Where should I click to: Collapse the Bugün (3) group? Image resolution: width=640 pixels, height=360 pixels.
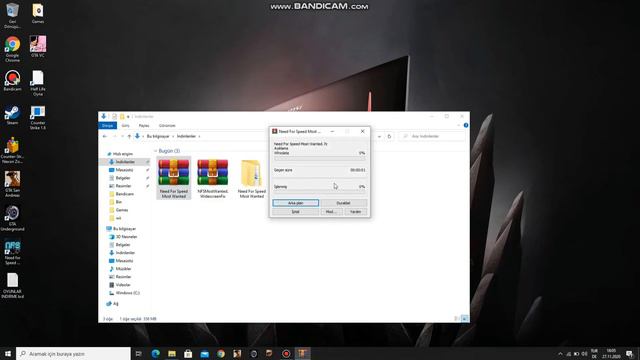(156, 151)
